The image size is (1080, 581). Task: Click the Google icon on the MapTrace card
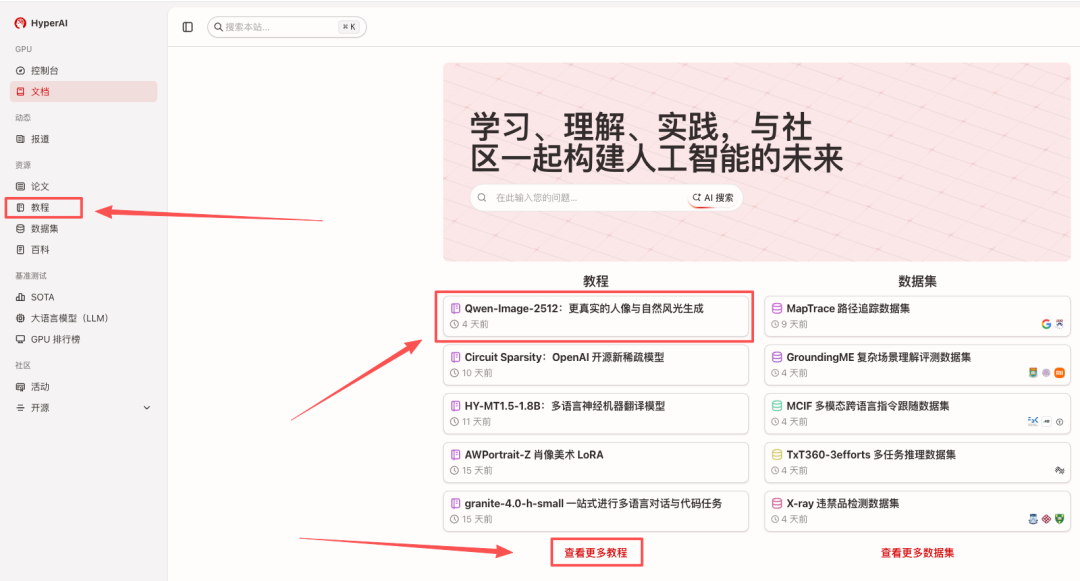(1046, 322)
